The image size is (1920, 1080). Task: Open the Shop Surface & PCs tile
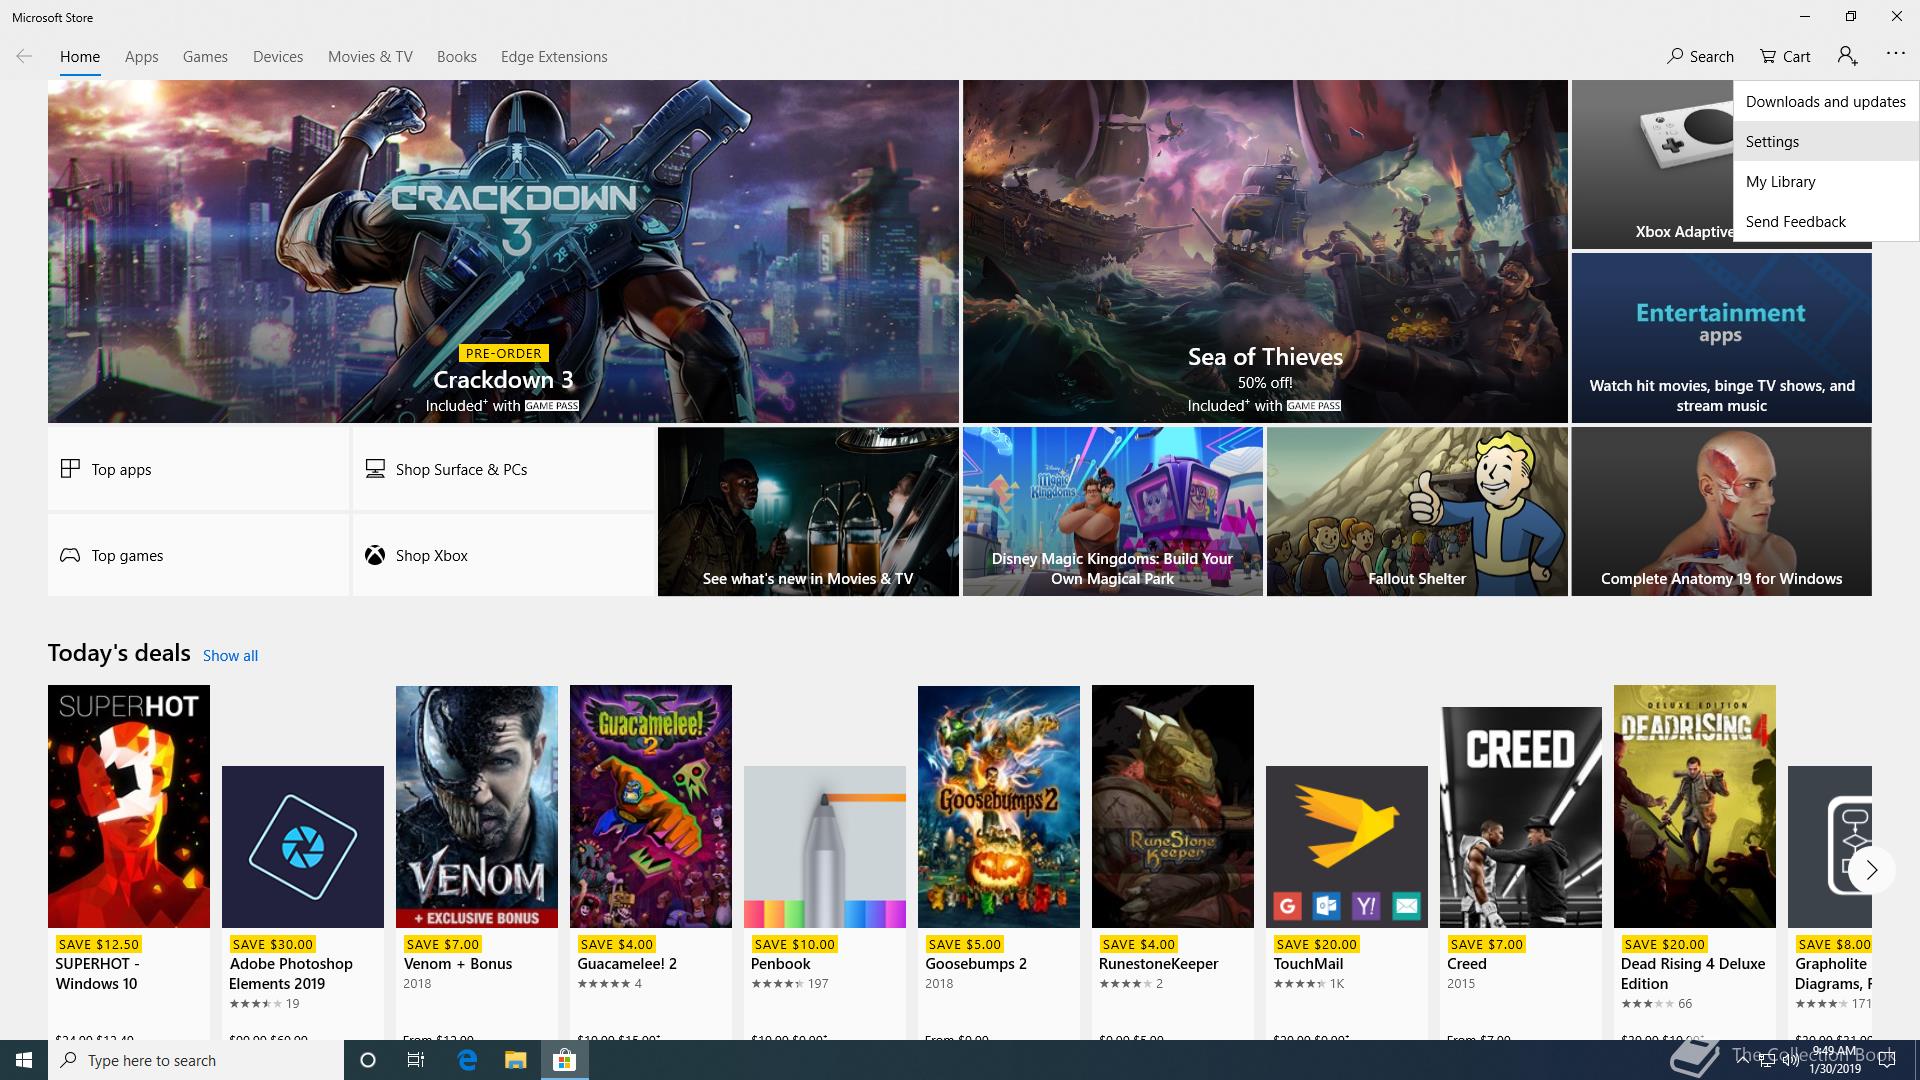coord(503,469)
